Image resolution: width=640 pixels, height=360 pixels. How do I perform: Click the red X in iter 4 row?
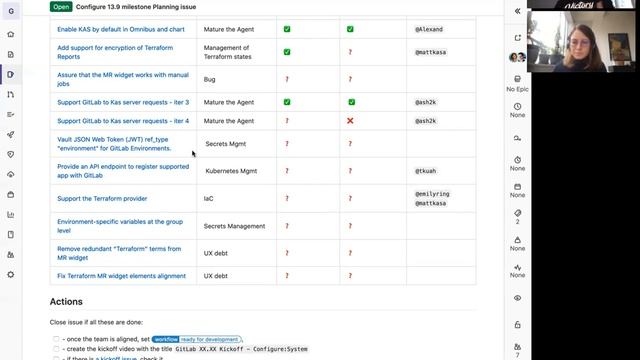(350, 121)
